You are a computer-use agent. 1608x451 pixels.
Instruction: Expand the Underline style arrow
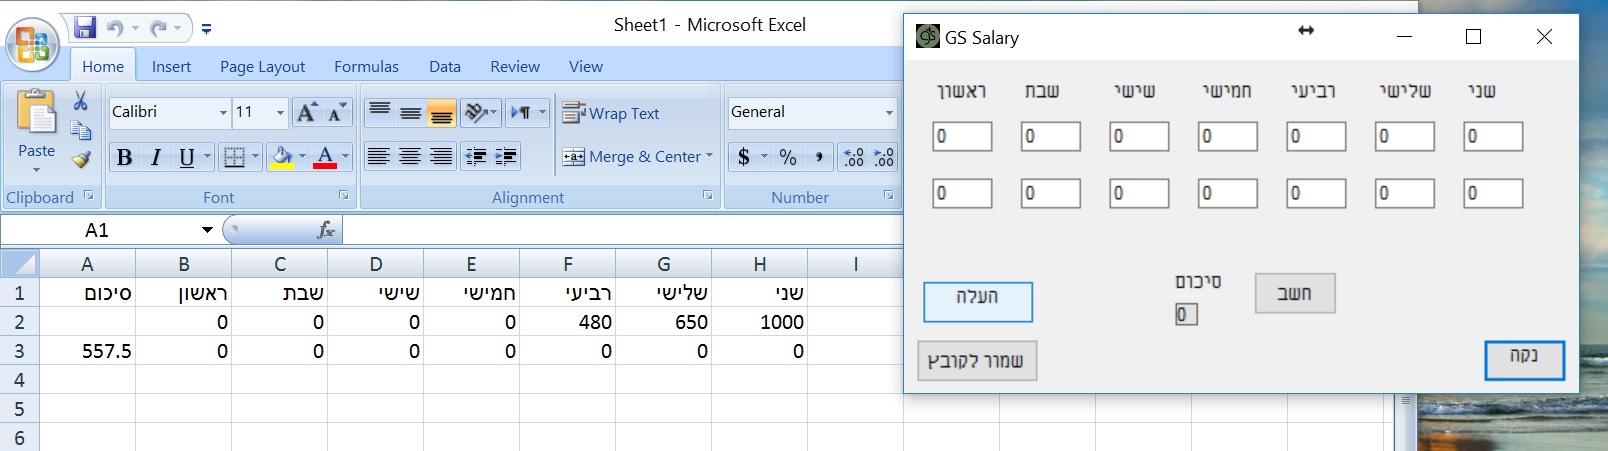[207, 157]
